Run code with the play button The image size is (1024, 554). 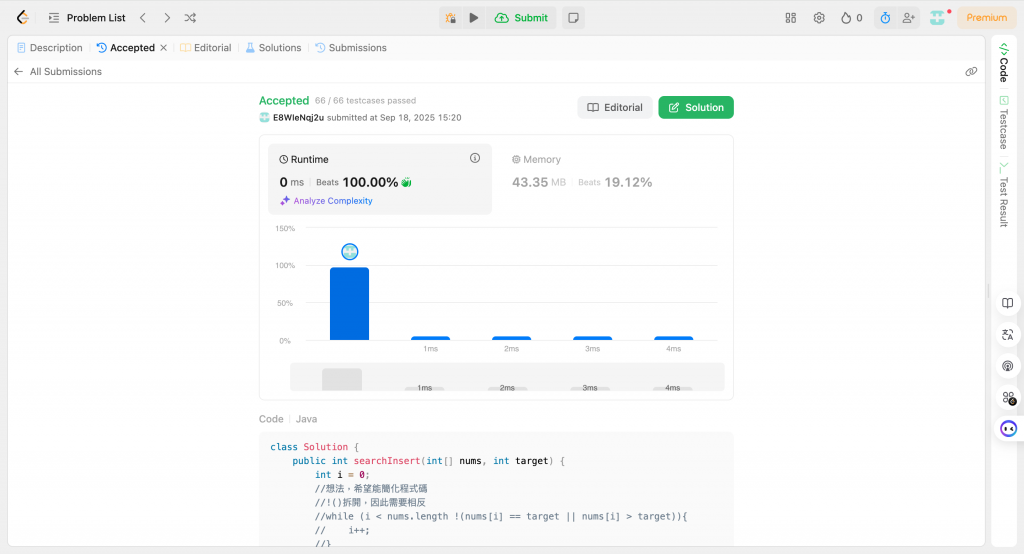[x=473, y=18]
